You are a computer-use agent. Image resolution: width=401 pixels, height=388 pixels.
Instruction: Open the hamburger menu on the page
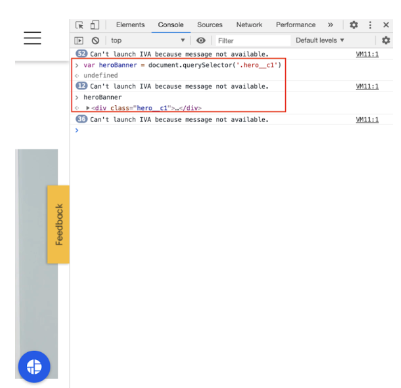(32, 38)
